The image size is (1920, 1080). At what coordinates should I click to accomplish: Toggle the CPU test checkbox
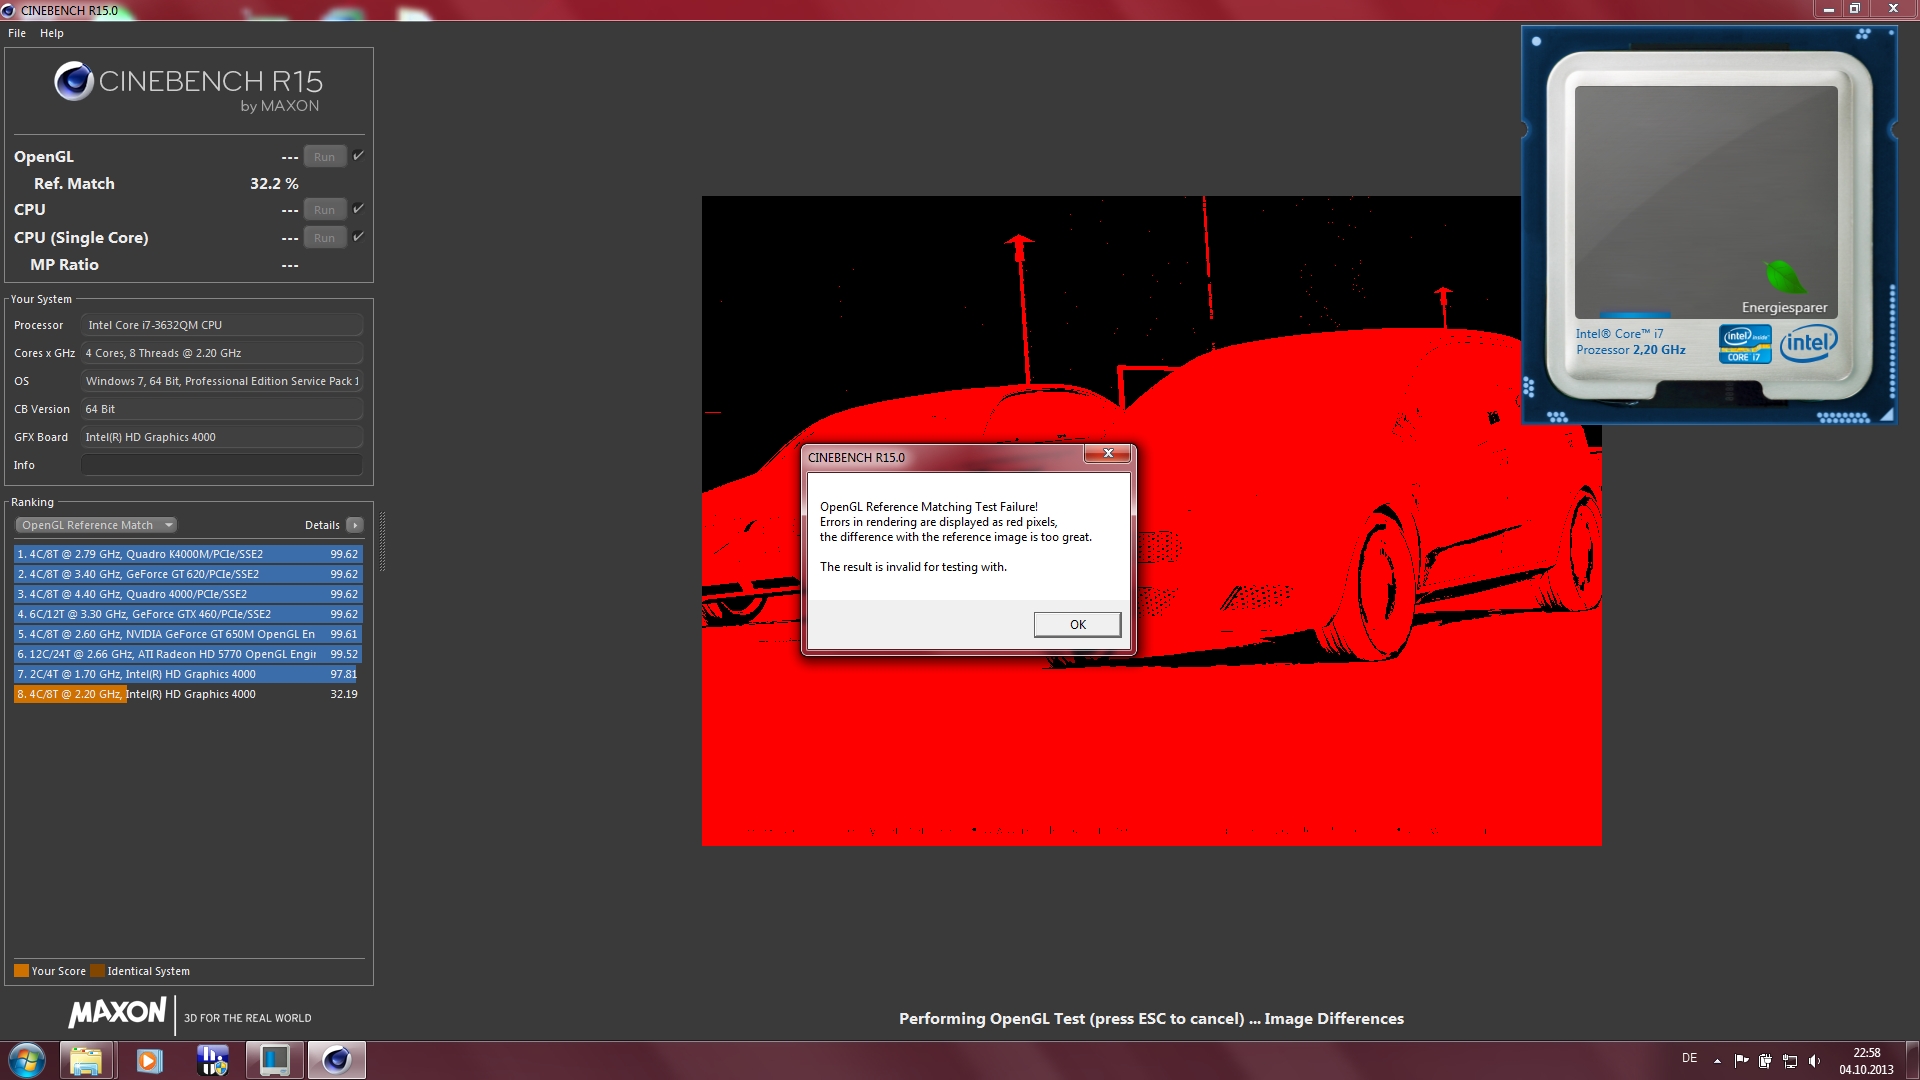pos(358,209)
